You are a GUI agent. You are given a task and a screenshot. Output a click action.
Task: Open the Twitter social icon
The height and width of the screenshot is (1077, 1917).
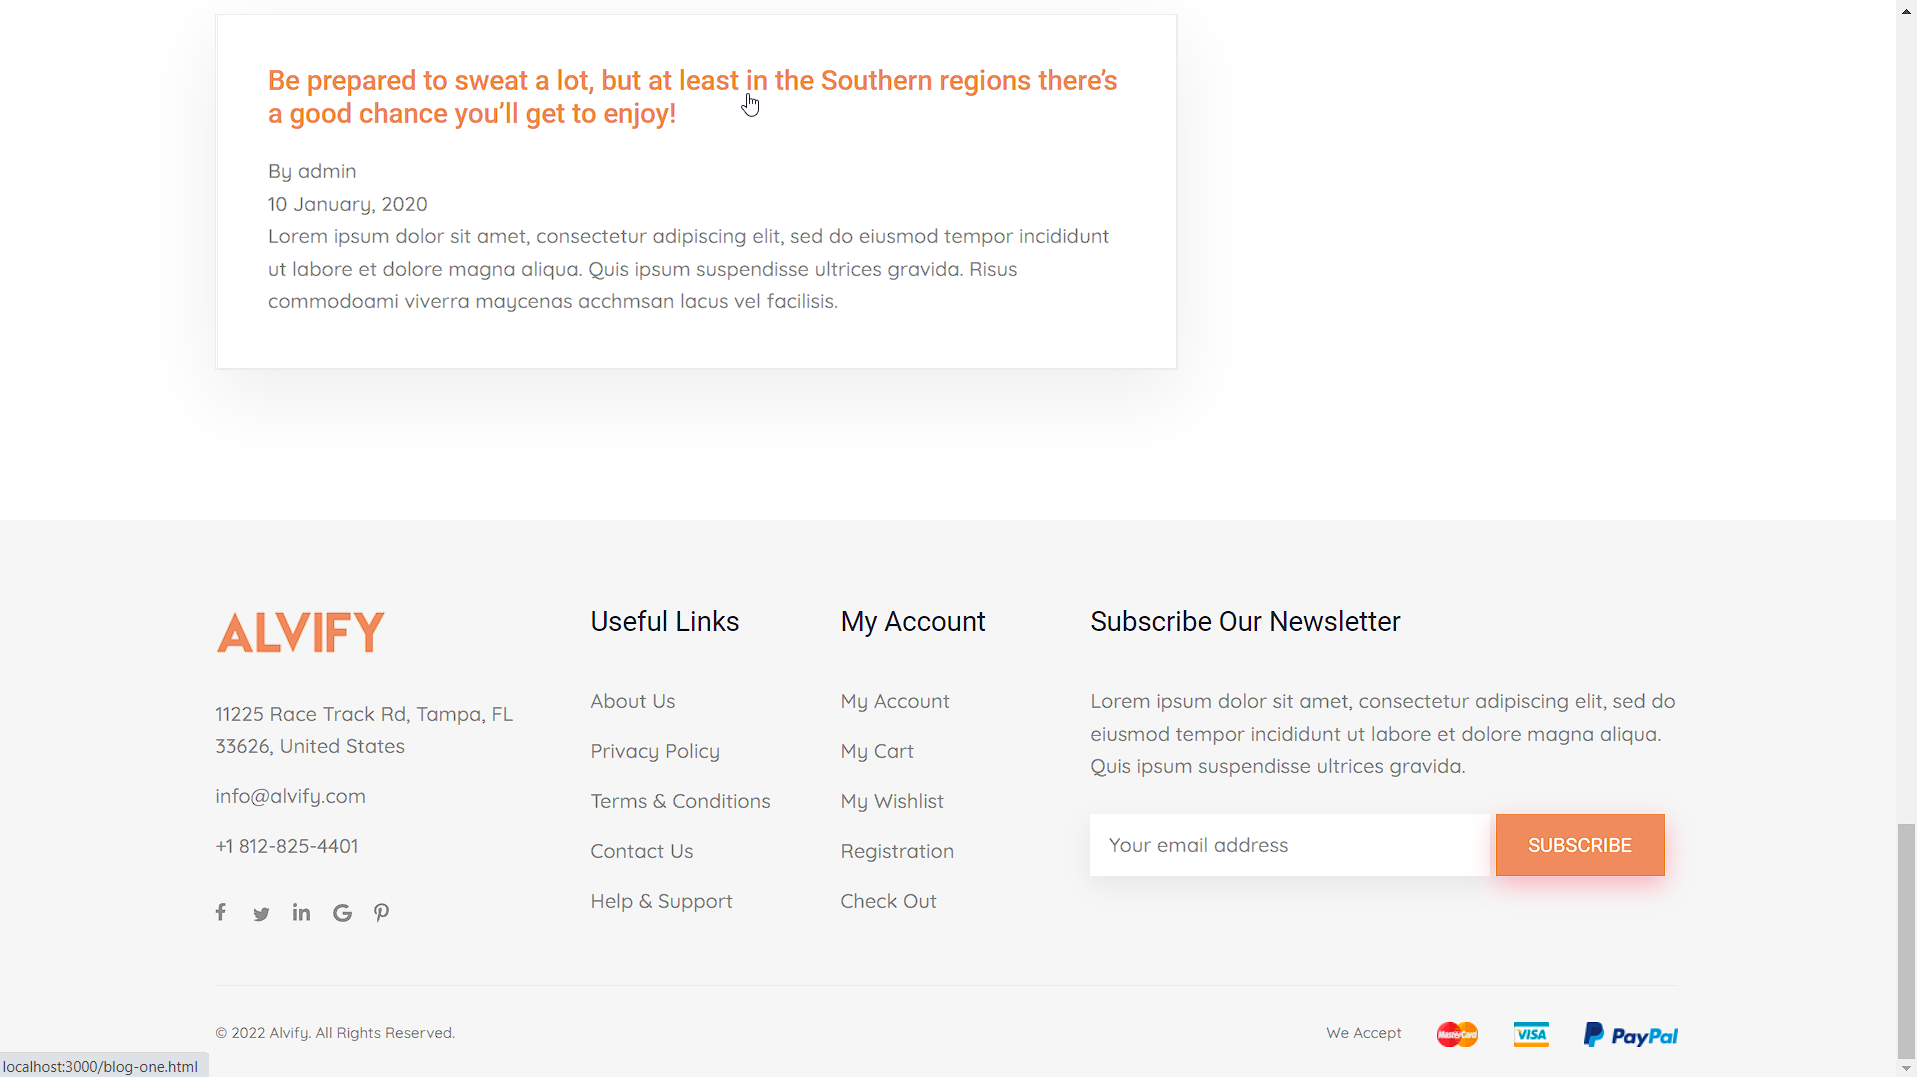(261, 914)
